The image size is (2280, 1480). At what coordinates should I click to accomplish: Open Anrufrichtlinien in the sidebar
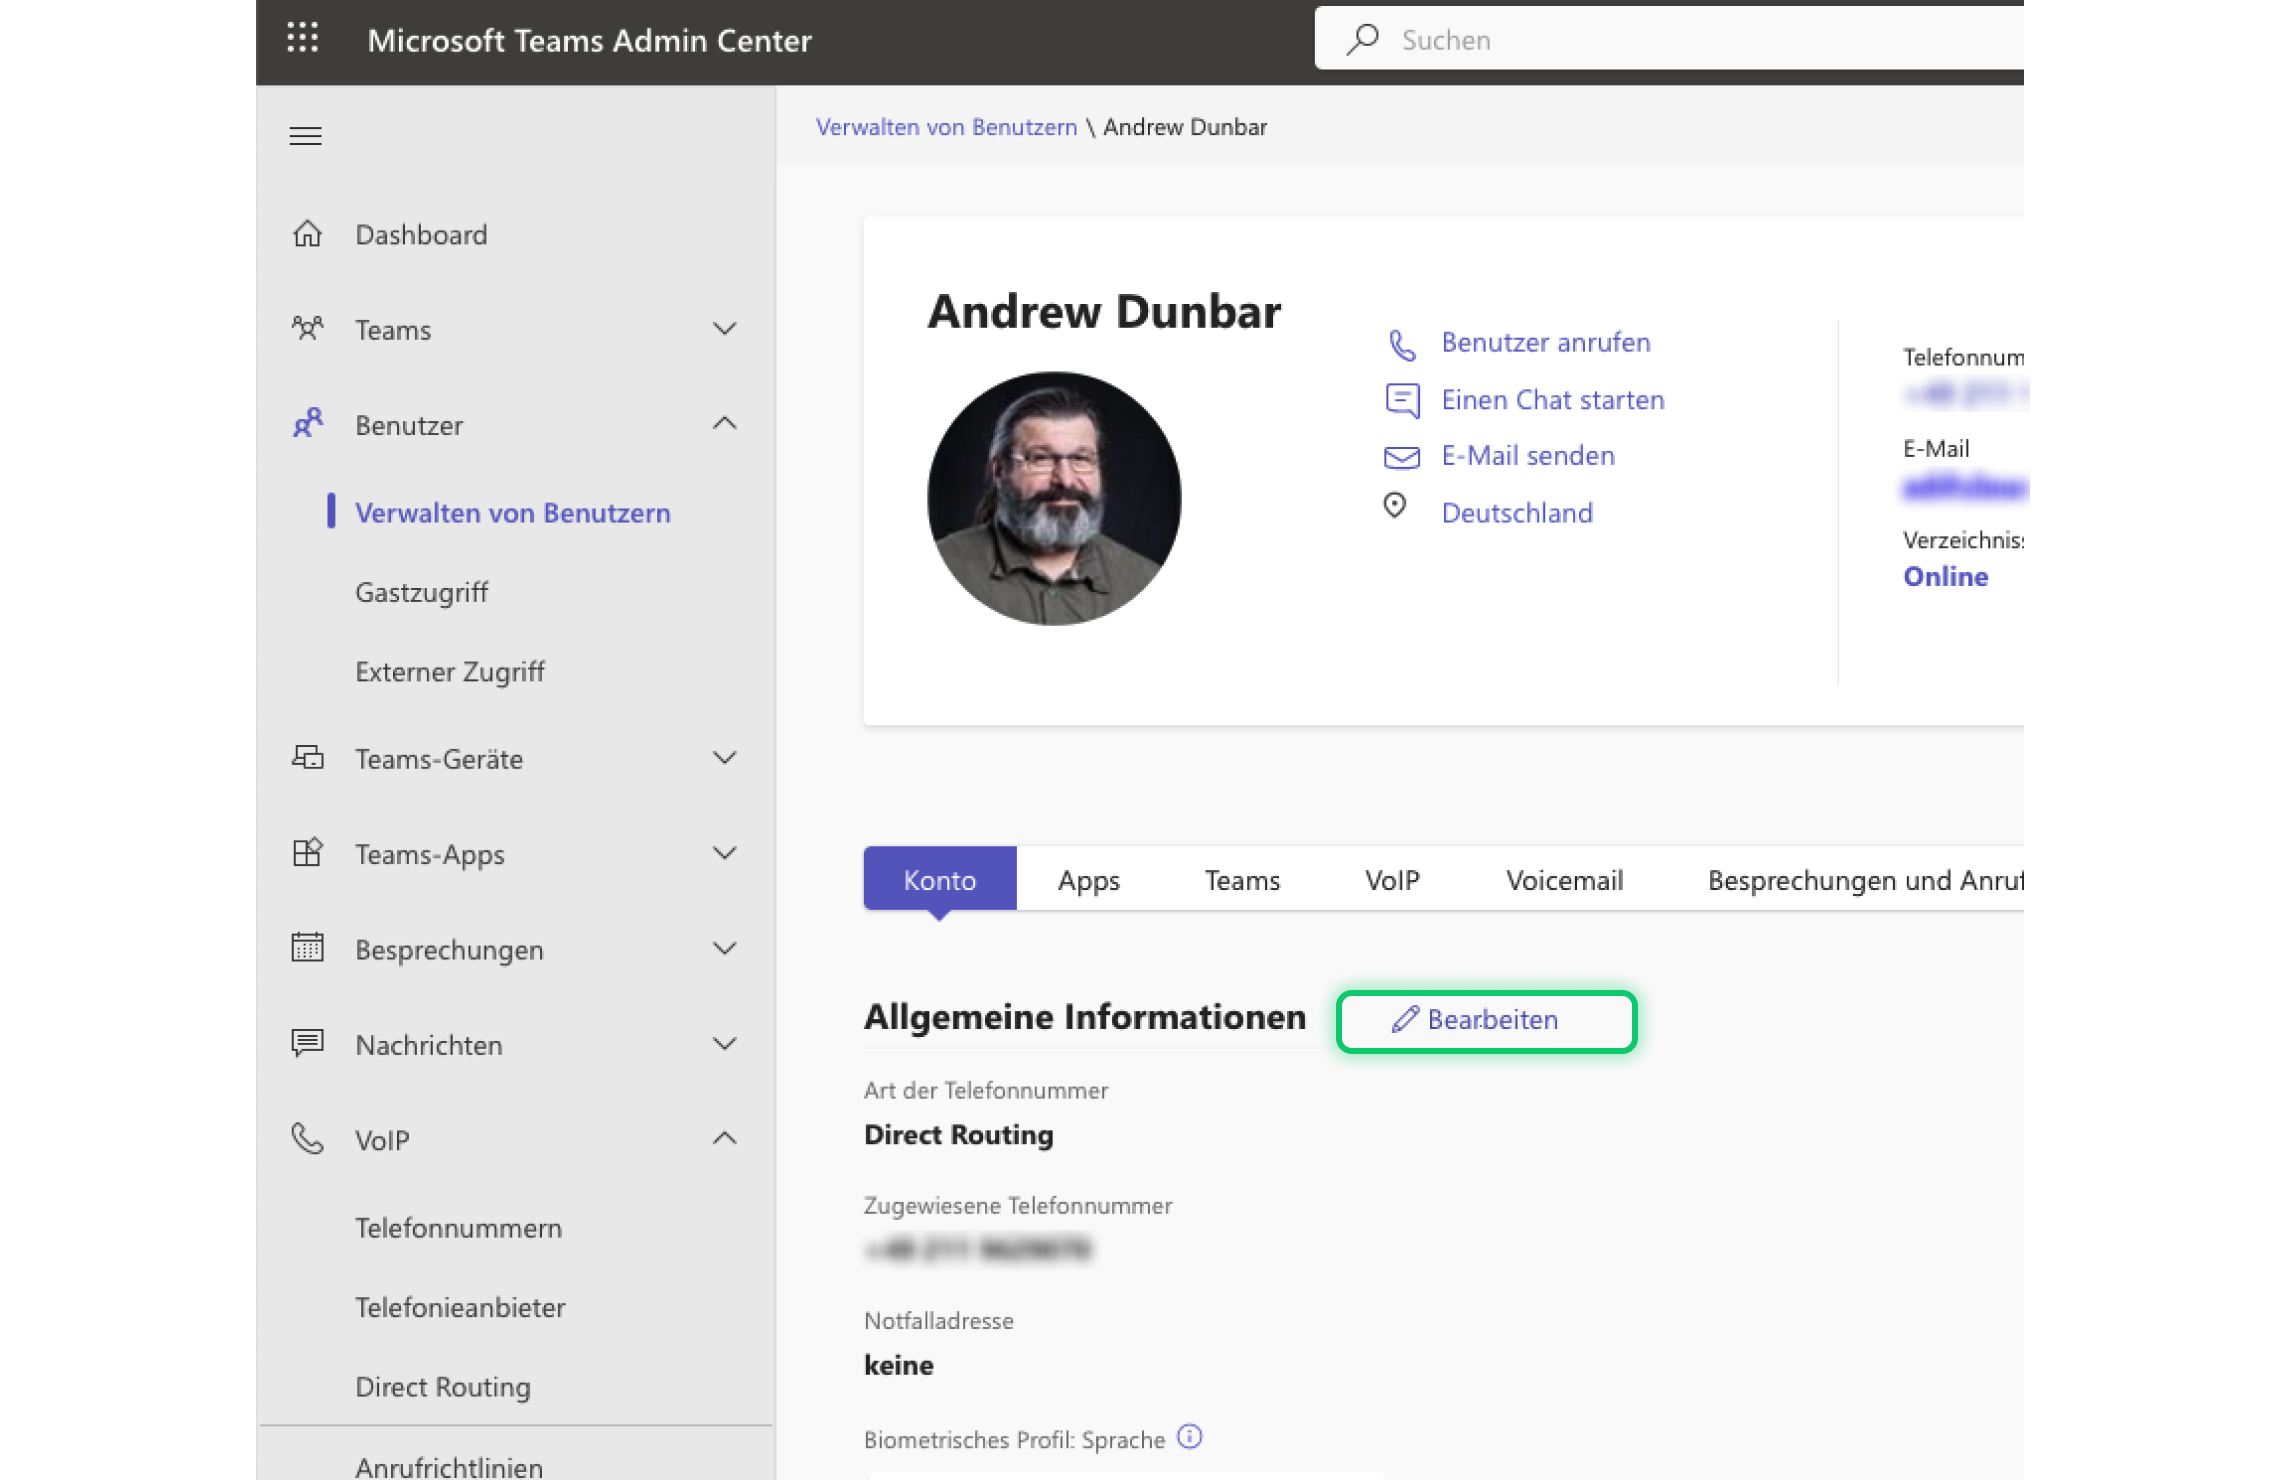(449, 1467)
